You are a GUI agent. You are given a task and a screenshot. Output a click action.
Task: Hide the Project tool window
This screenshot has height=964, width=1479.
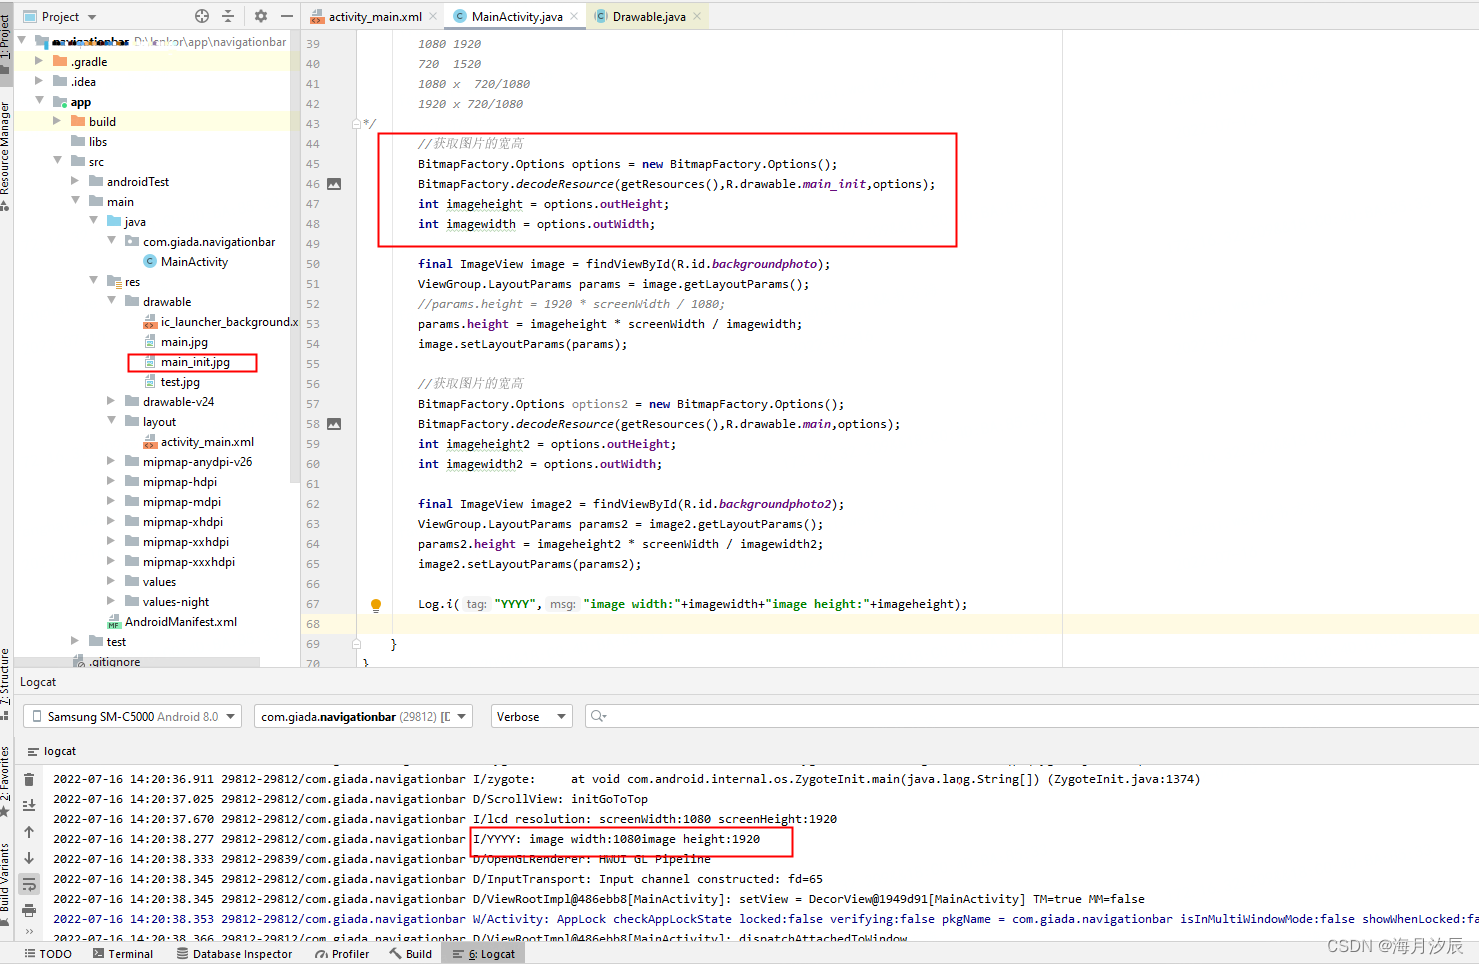pos(287,16)
